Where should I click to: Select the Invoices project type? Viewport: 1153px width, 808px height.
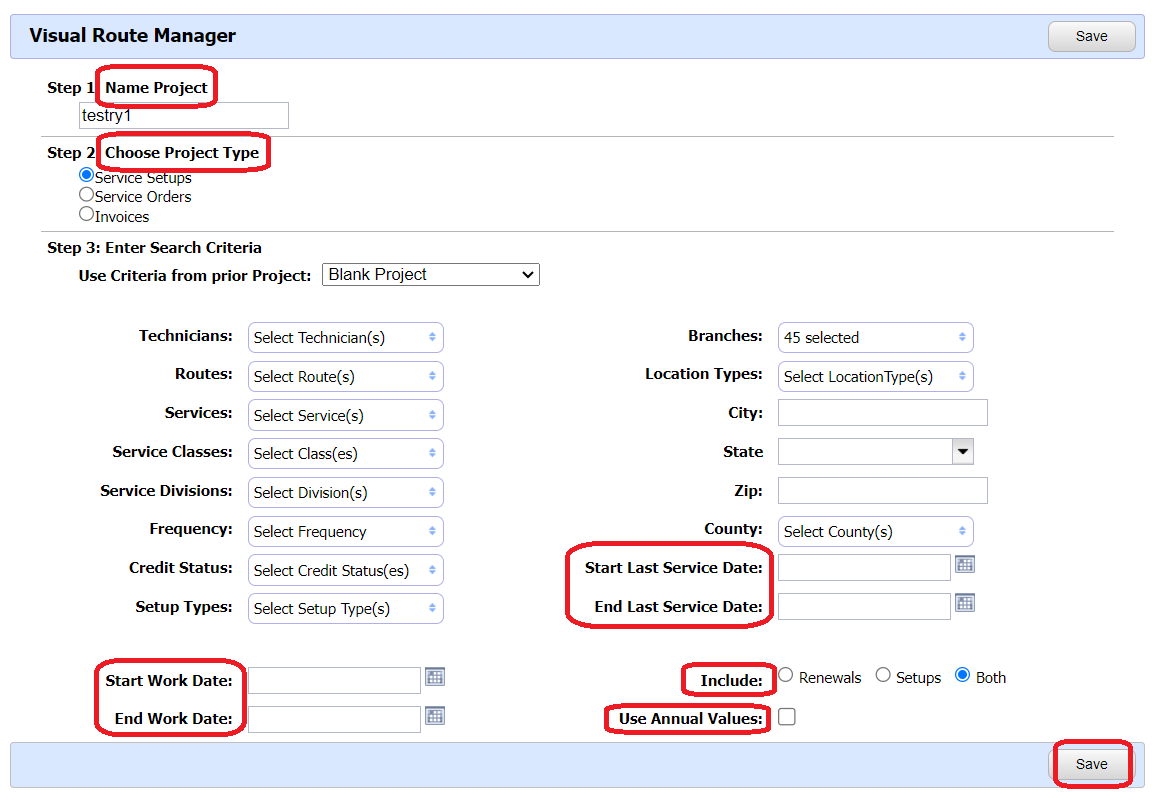86,215
